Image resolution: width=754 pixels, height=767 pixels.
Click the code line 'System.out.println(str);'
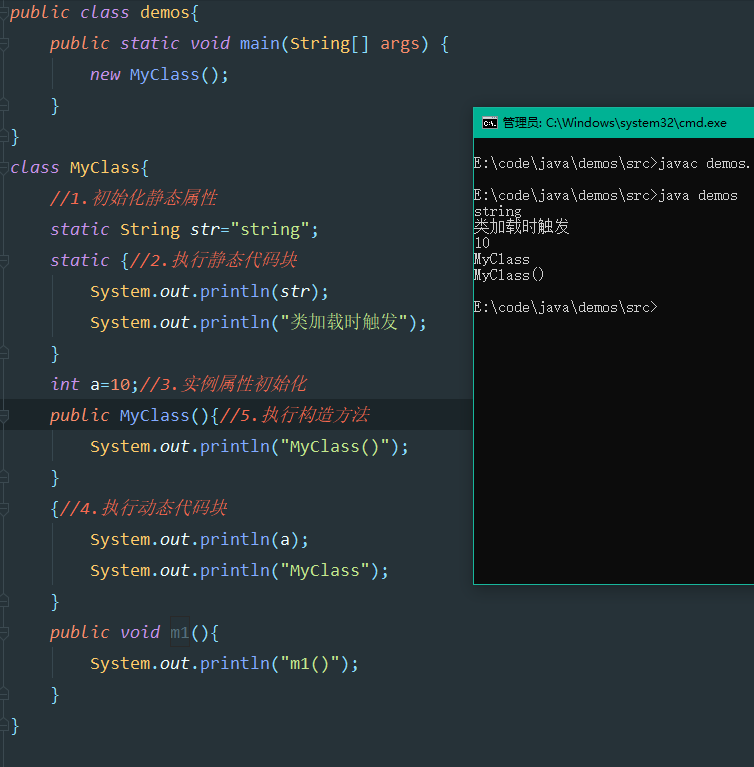pyautogui.click(x=209, y=292)
